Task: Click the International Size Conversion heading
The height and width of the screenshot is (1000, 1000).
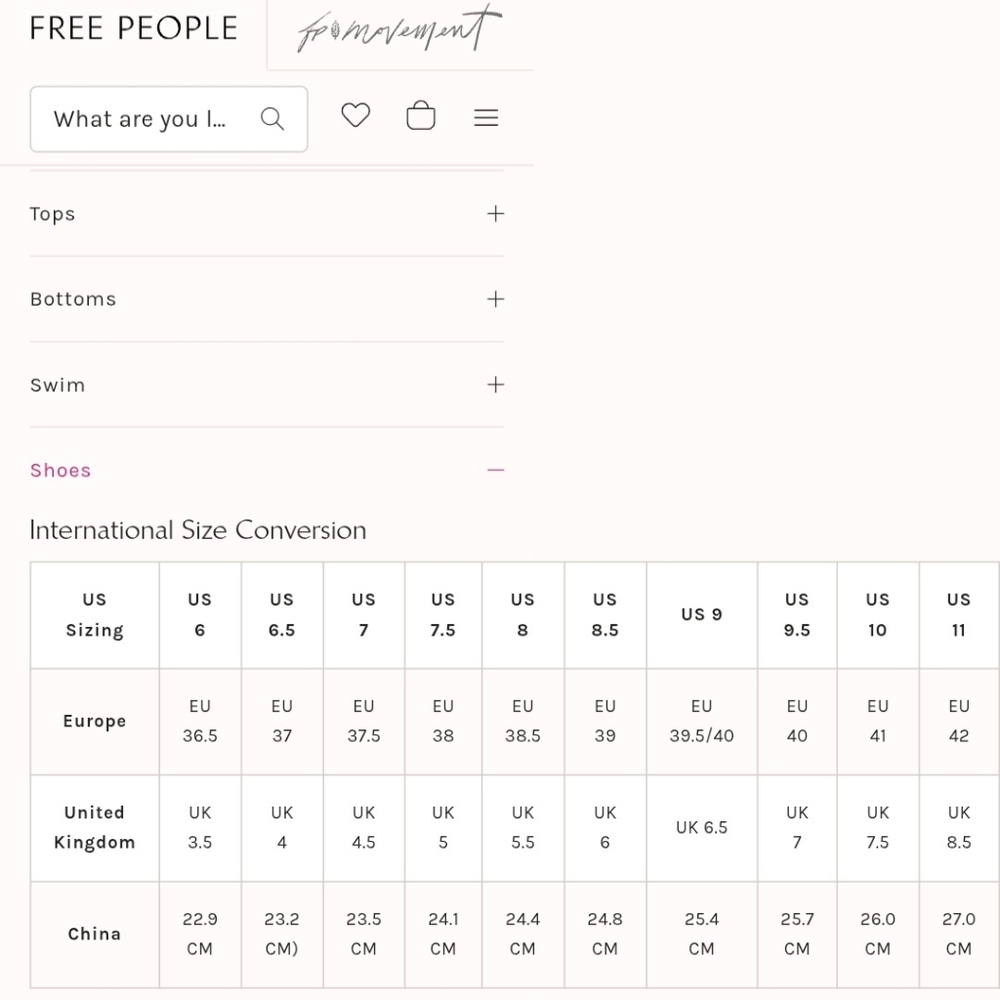Action: pyautogui.click(x=198, y=531)
